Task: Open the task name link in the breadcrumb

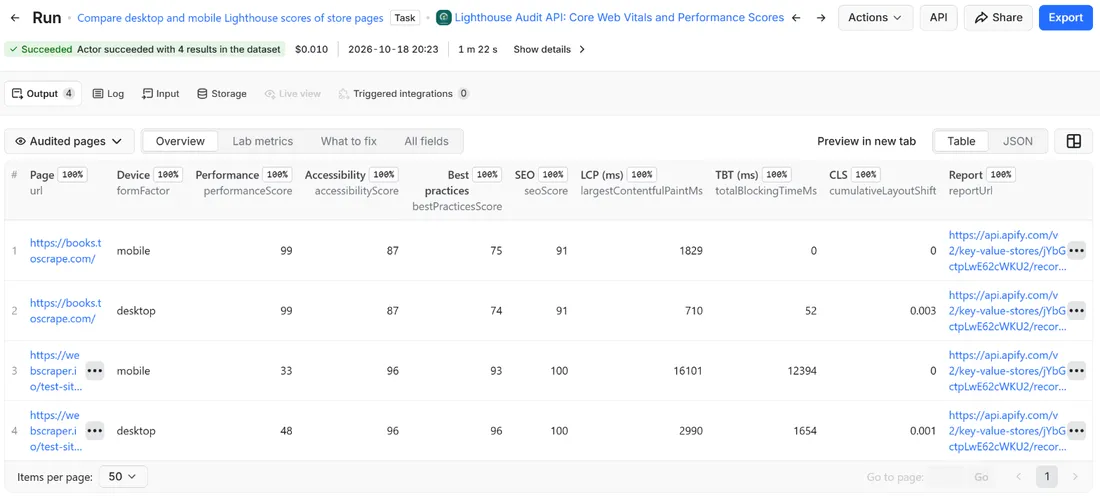Action: [230, 18]
